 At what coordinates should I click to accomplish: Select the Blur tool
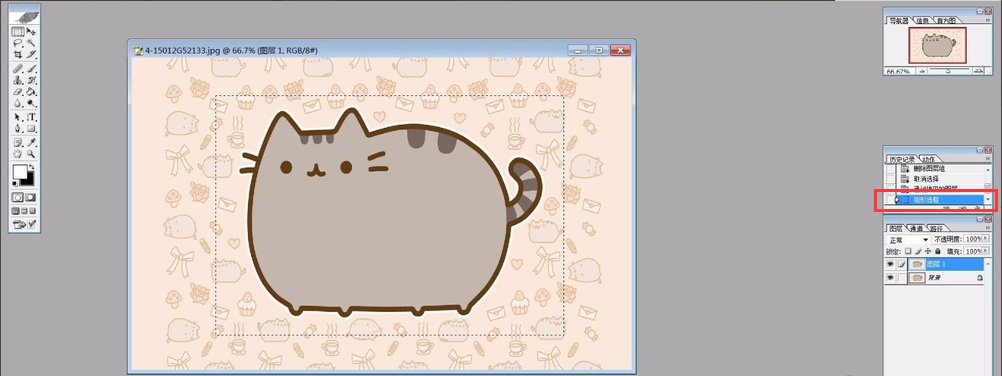pyautogui.click(x=18, y=103)
